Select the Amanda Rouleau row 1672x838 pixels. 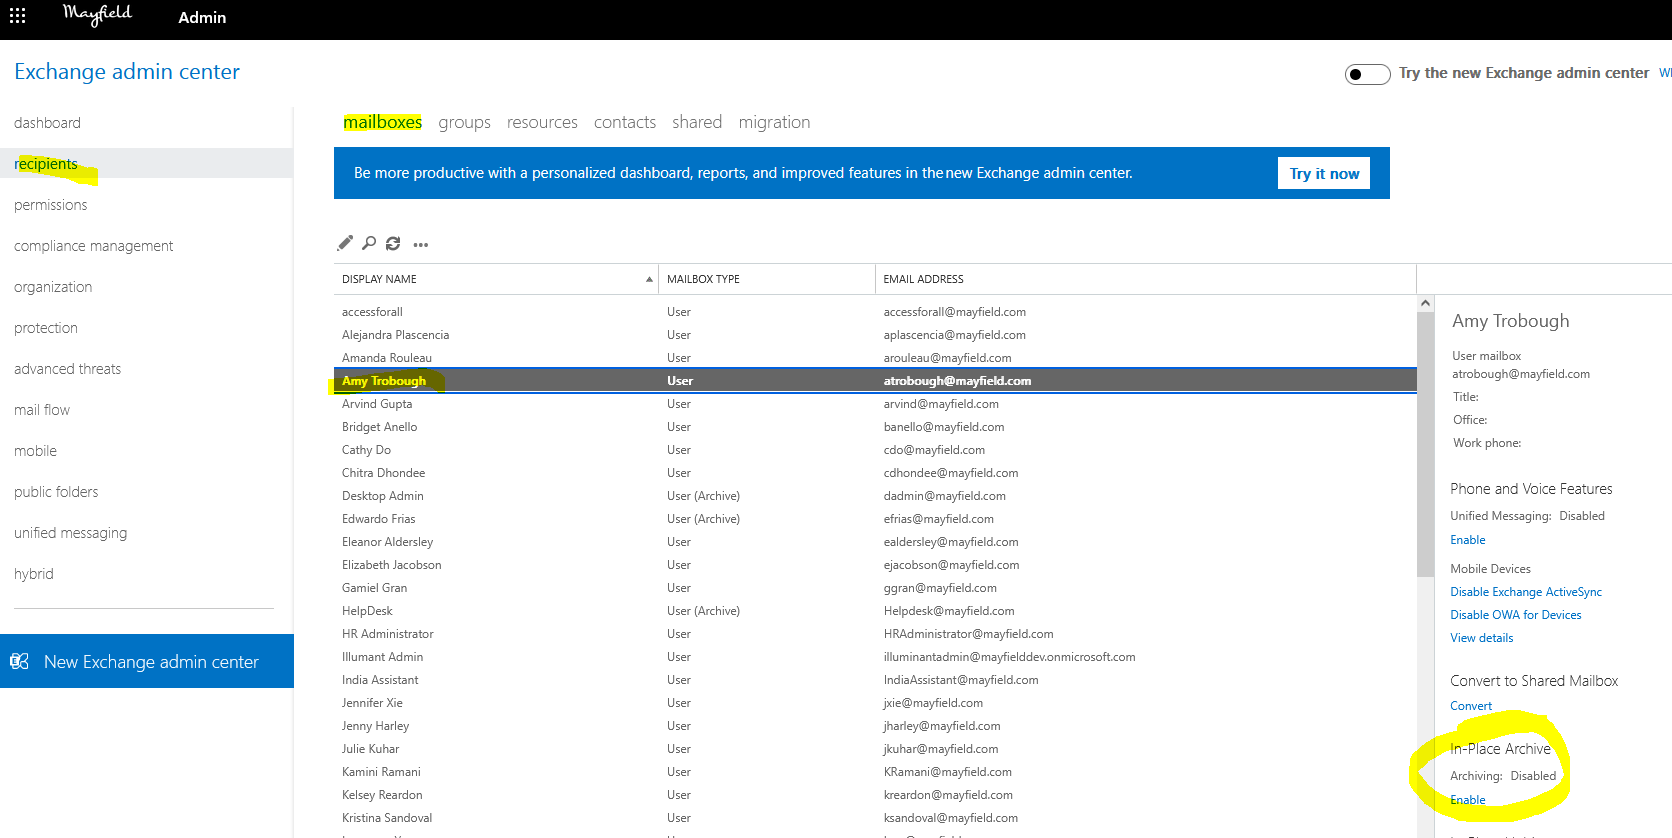tap(875, 358)
